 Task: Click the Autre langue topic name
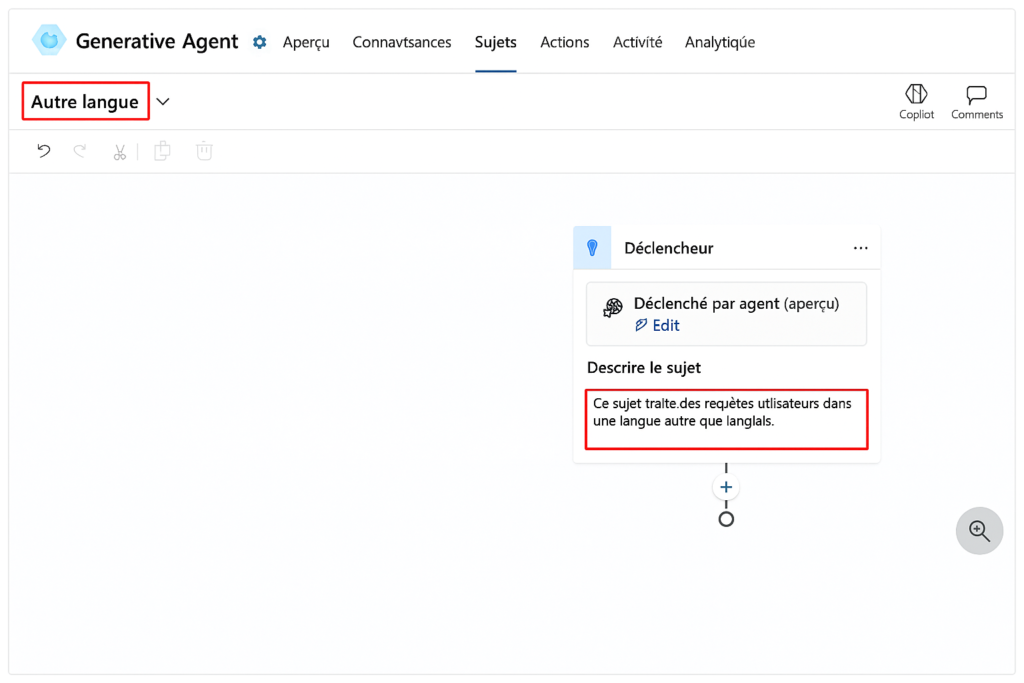pyautogui.click(x=85, y=102)
